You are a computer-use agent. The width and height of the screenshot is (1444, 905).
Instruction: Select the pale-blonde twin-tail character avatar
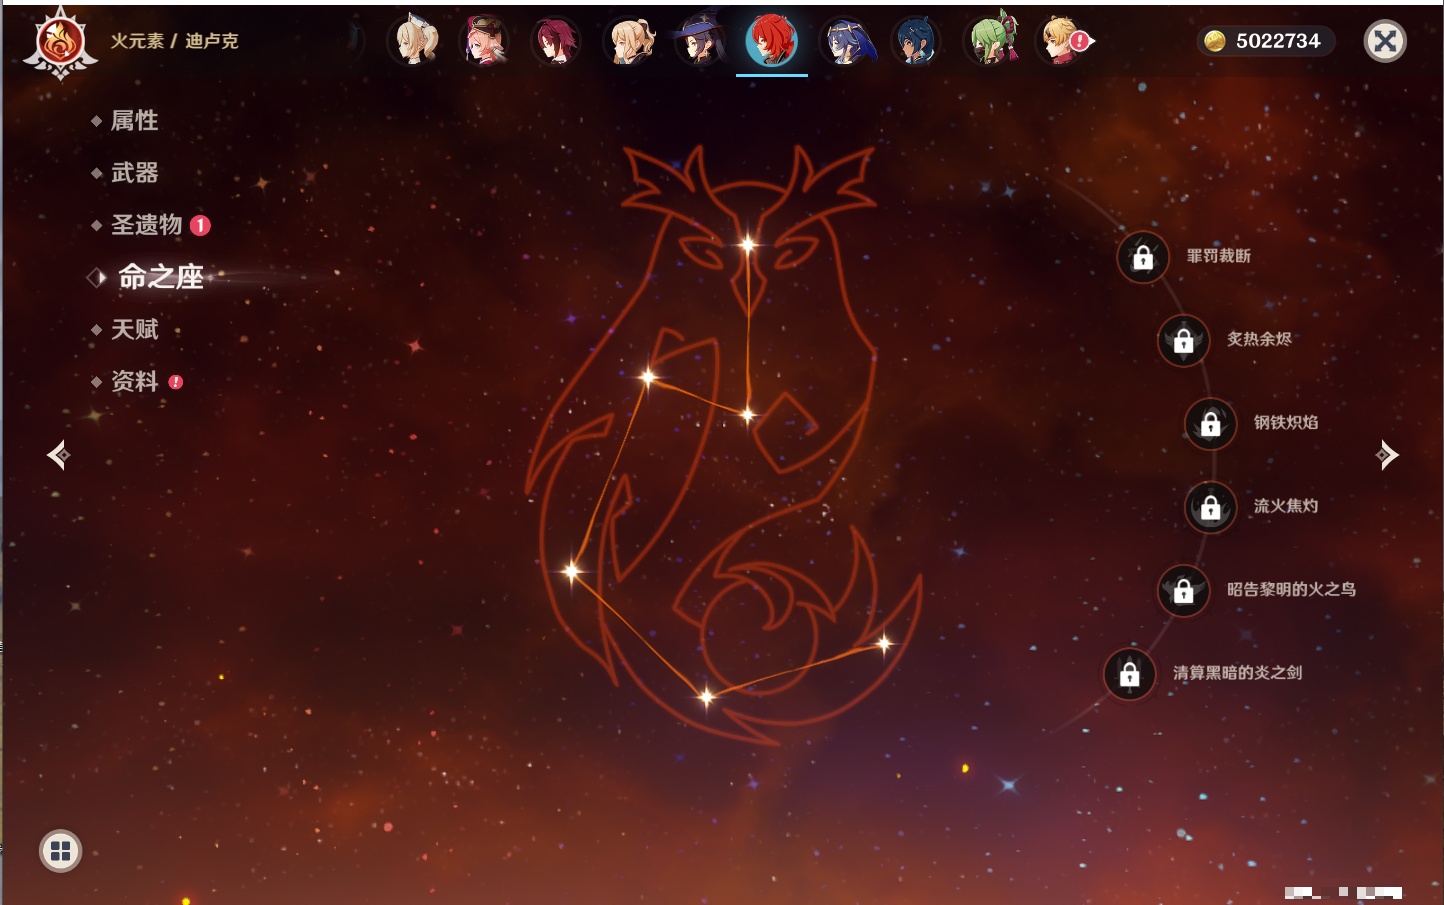[x=416, y=42]
